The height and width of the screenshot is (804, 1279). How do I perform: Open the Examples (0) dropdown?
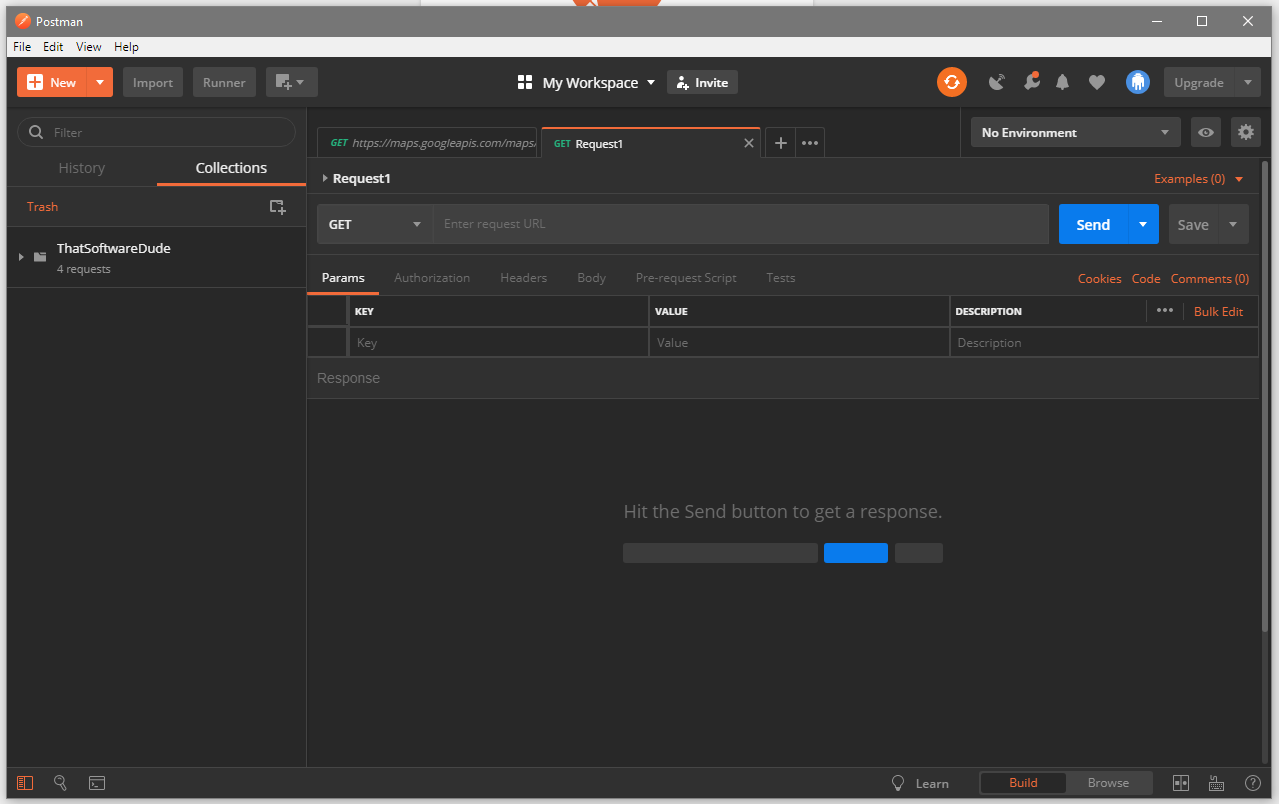tap(1198, 179)
